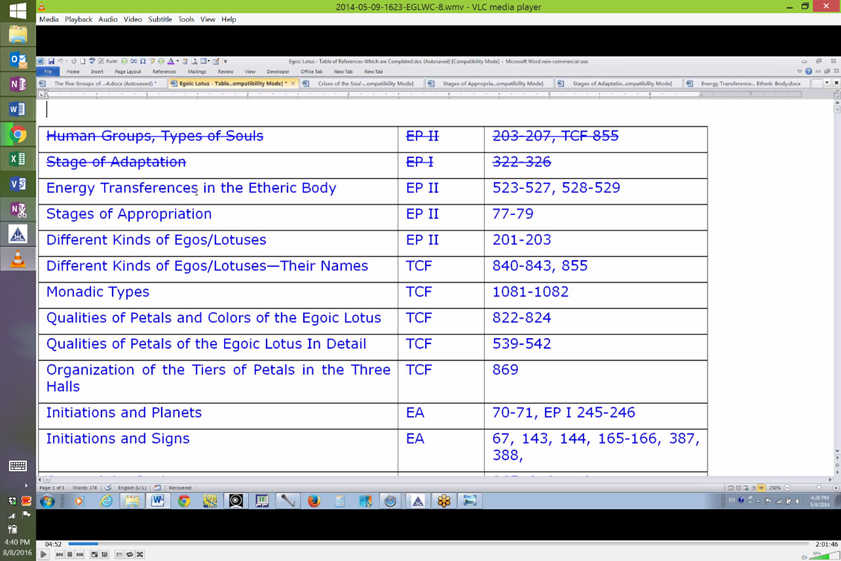Toggle fullscreen video in VLC controls
Viewport: 841px width, 561px height.
(x=94, y=554)
